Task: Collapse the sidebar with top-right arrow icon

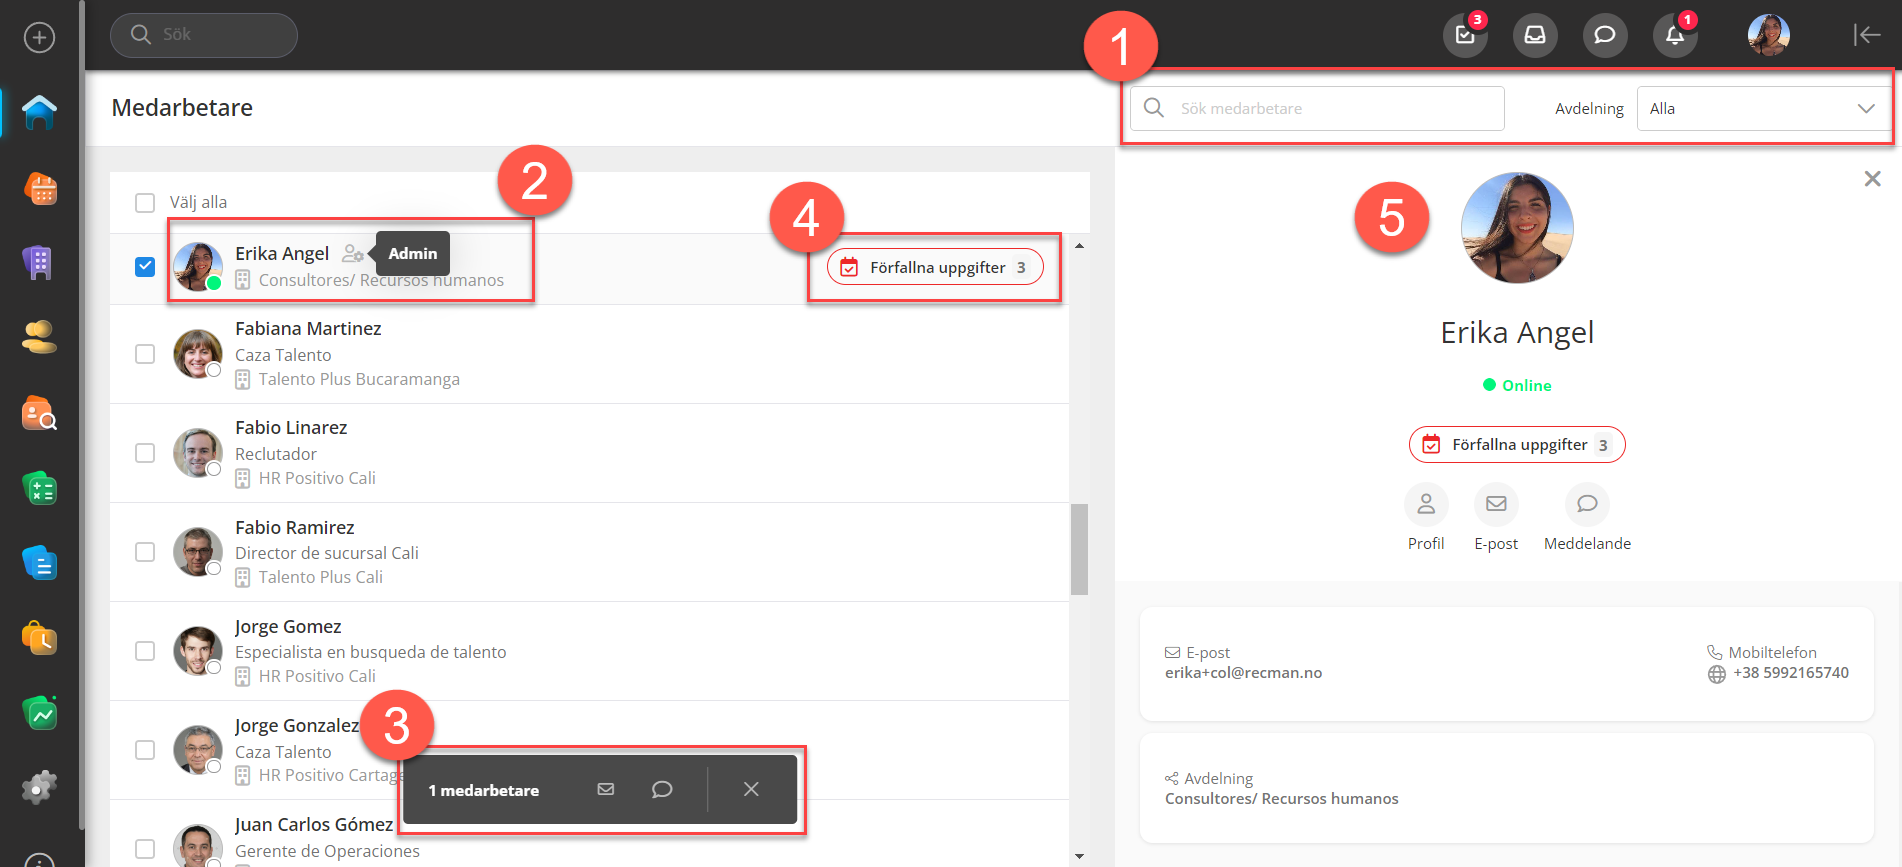Action: click(x=1866, y=35)
